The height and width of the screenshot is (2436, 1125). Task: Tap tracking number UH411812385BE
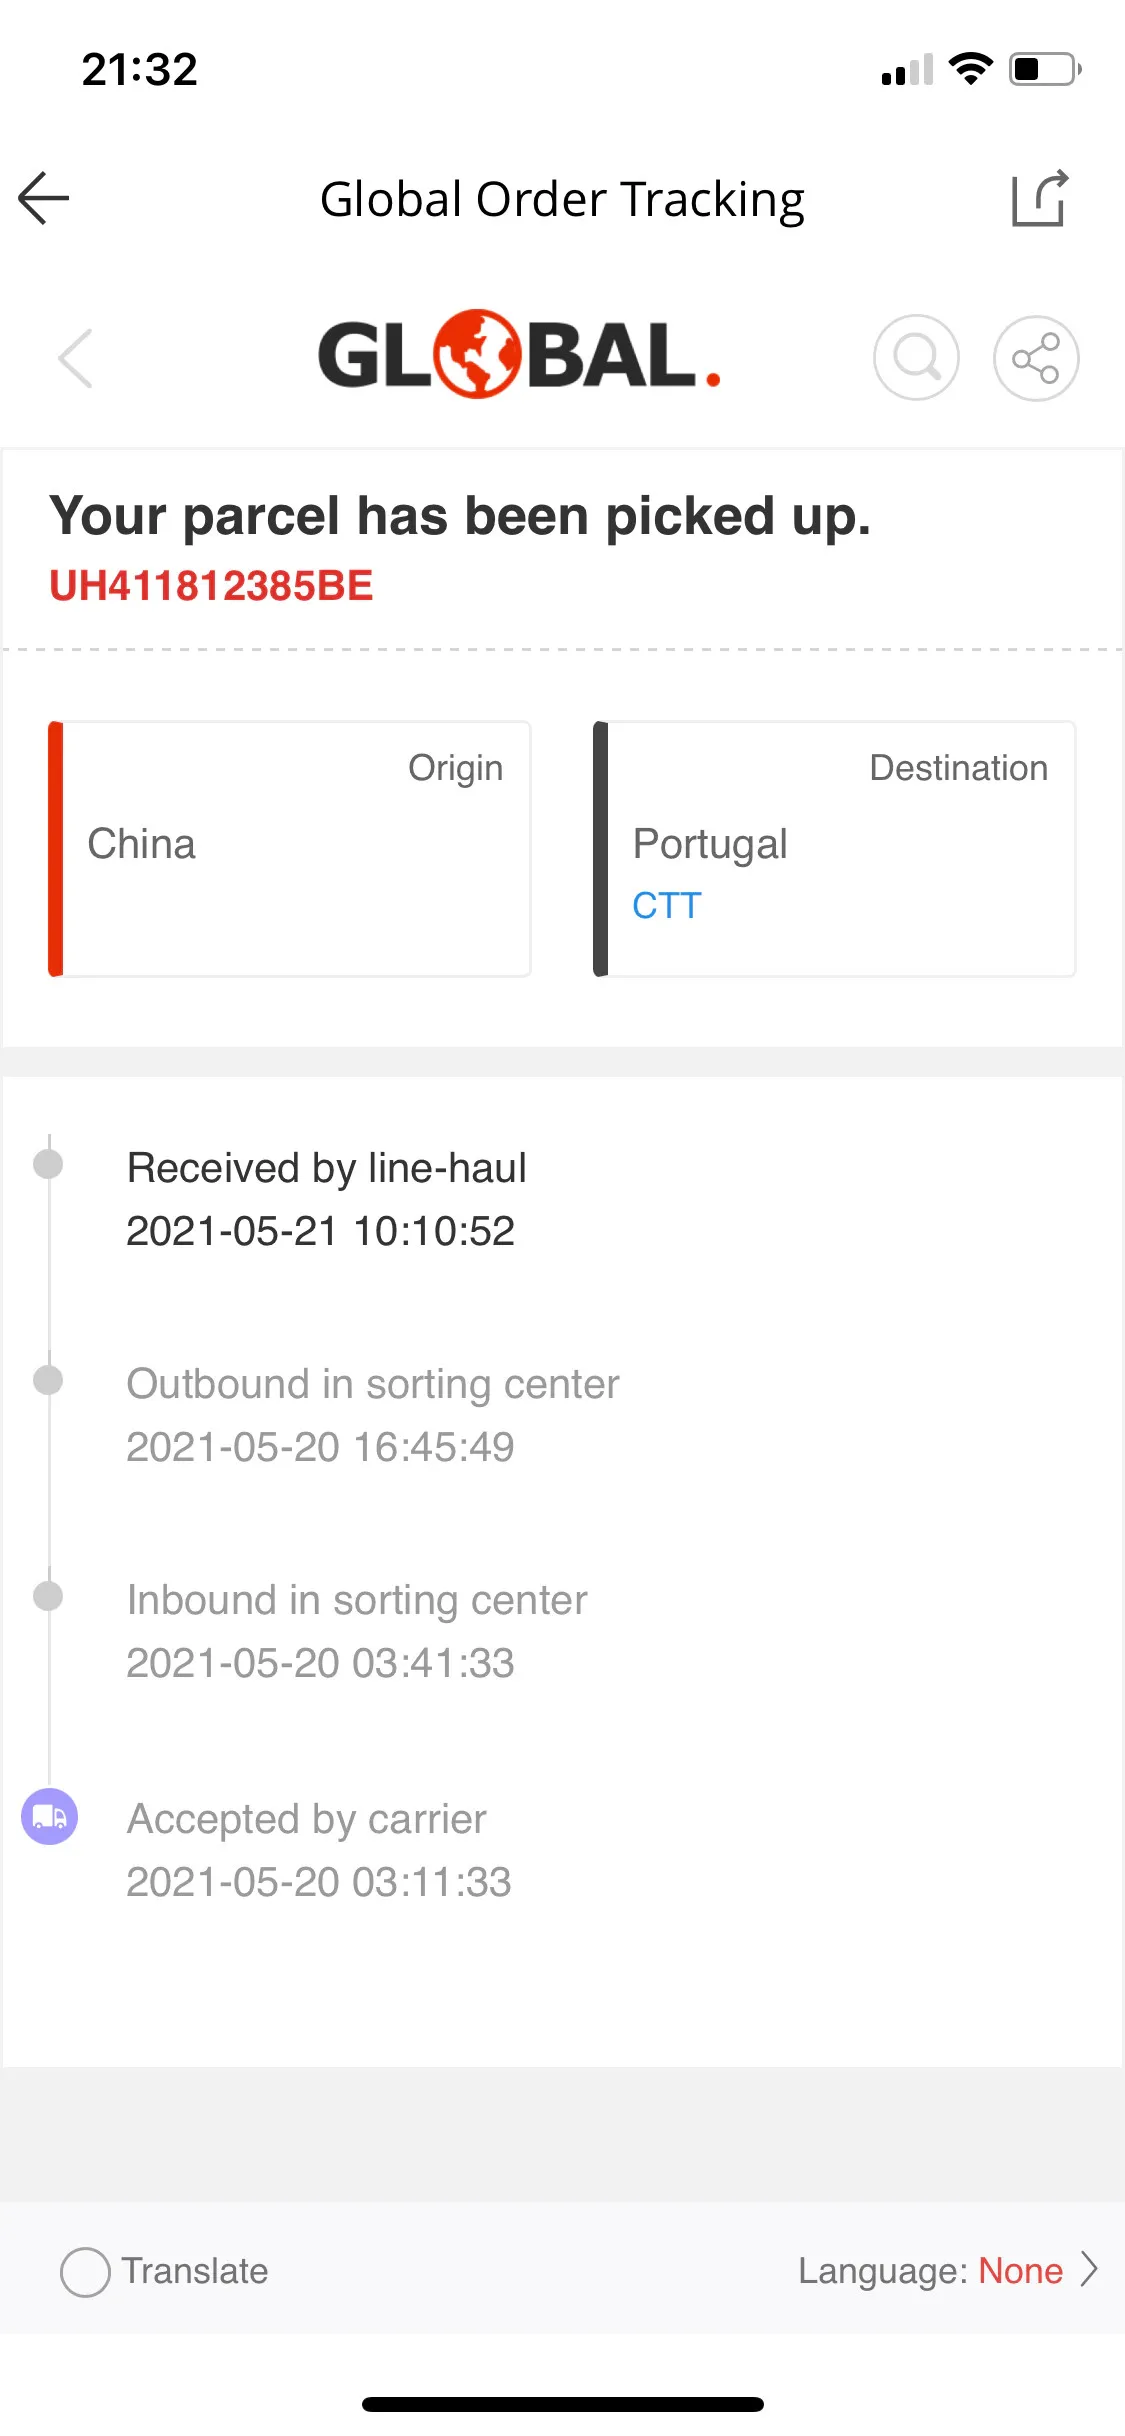[x=211, y=586]
